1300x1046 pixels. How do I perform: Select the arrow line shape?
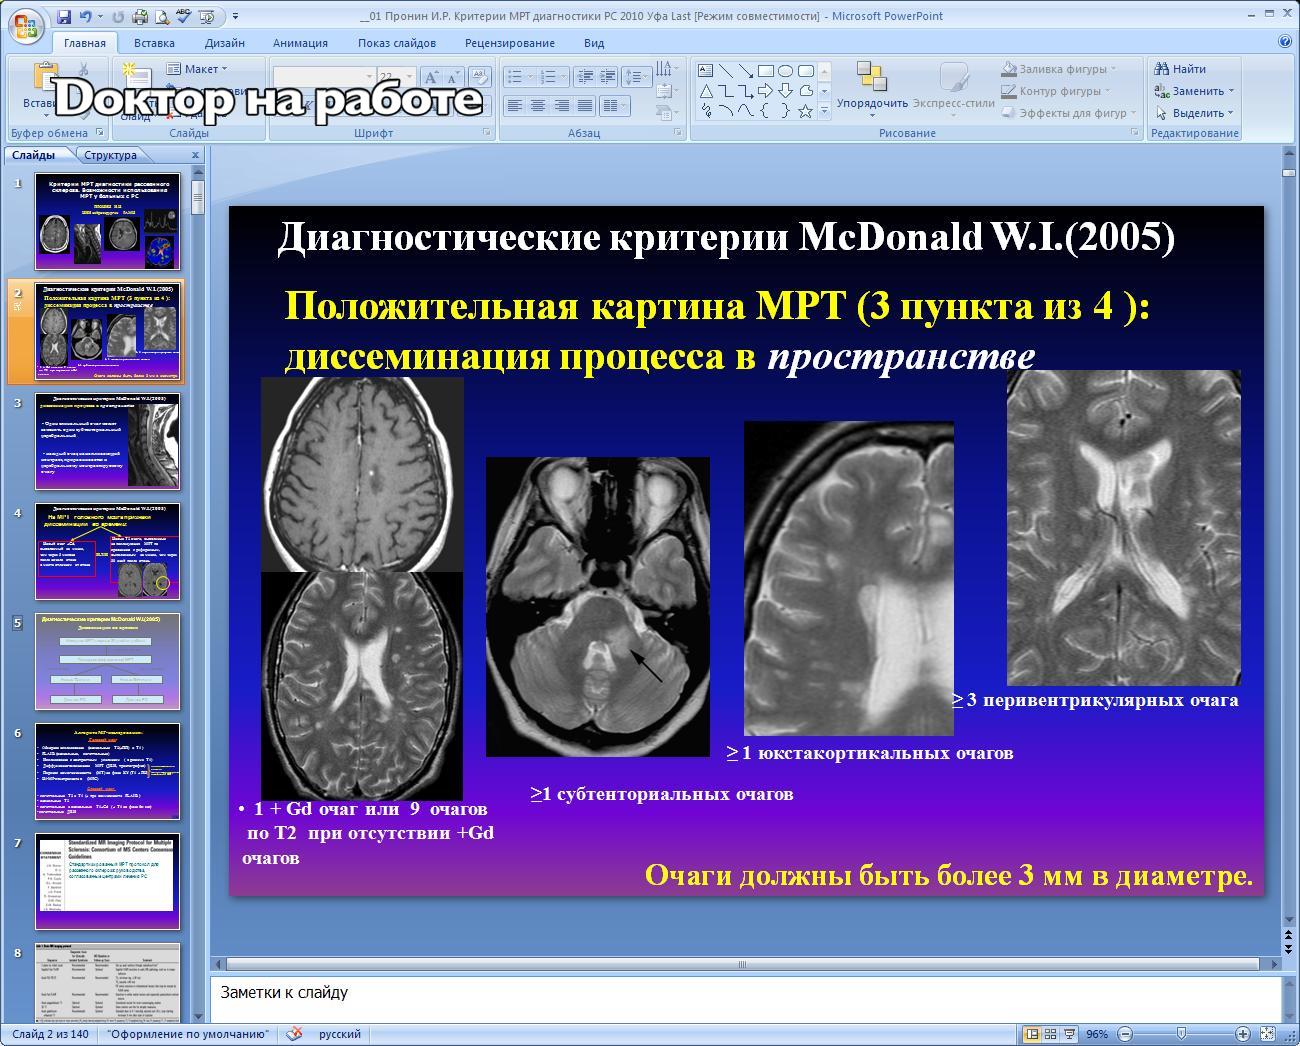pyautogui.click(x=746, y=71)
